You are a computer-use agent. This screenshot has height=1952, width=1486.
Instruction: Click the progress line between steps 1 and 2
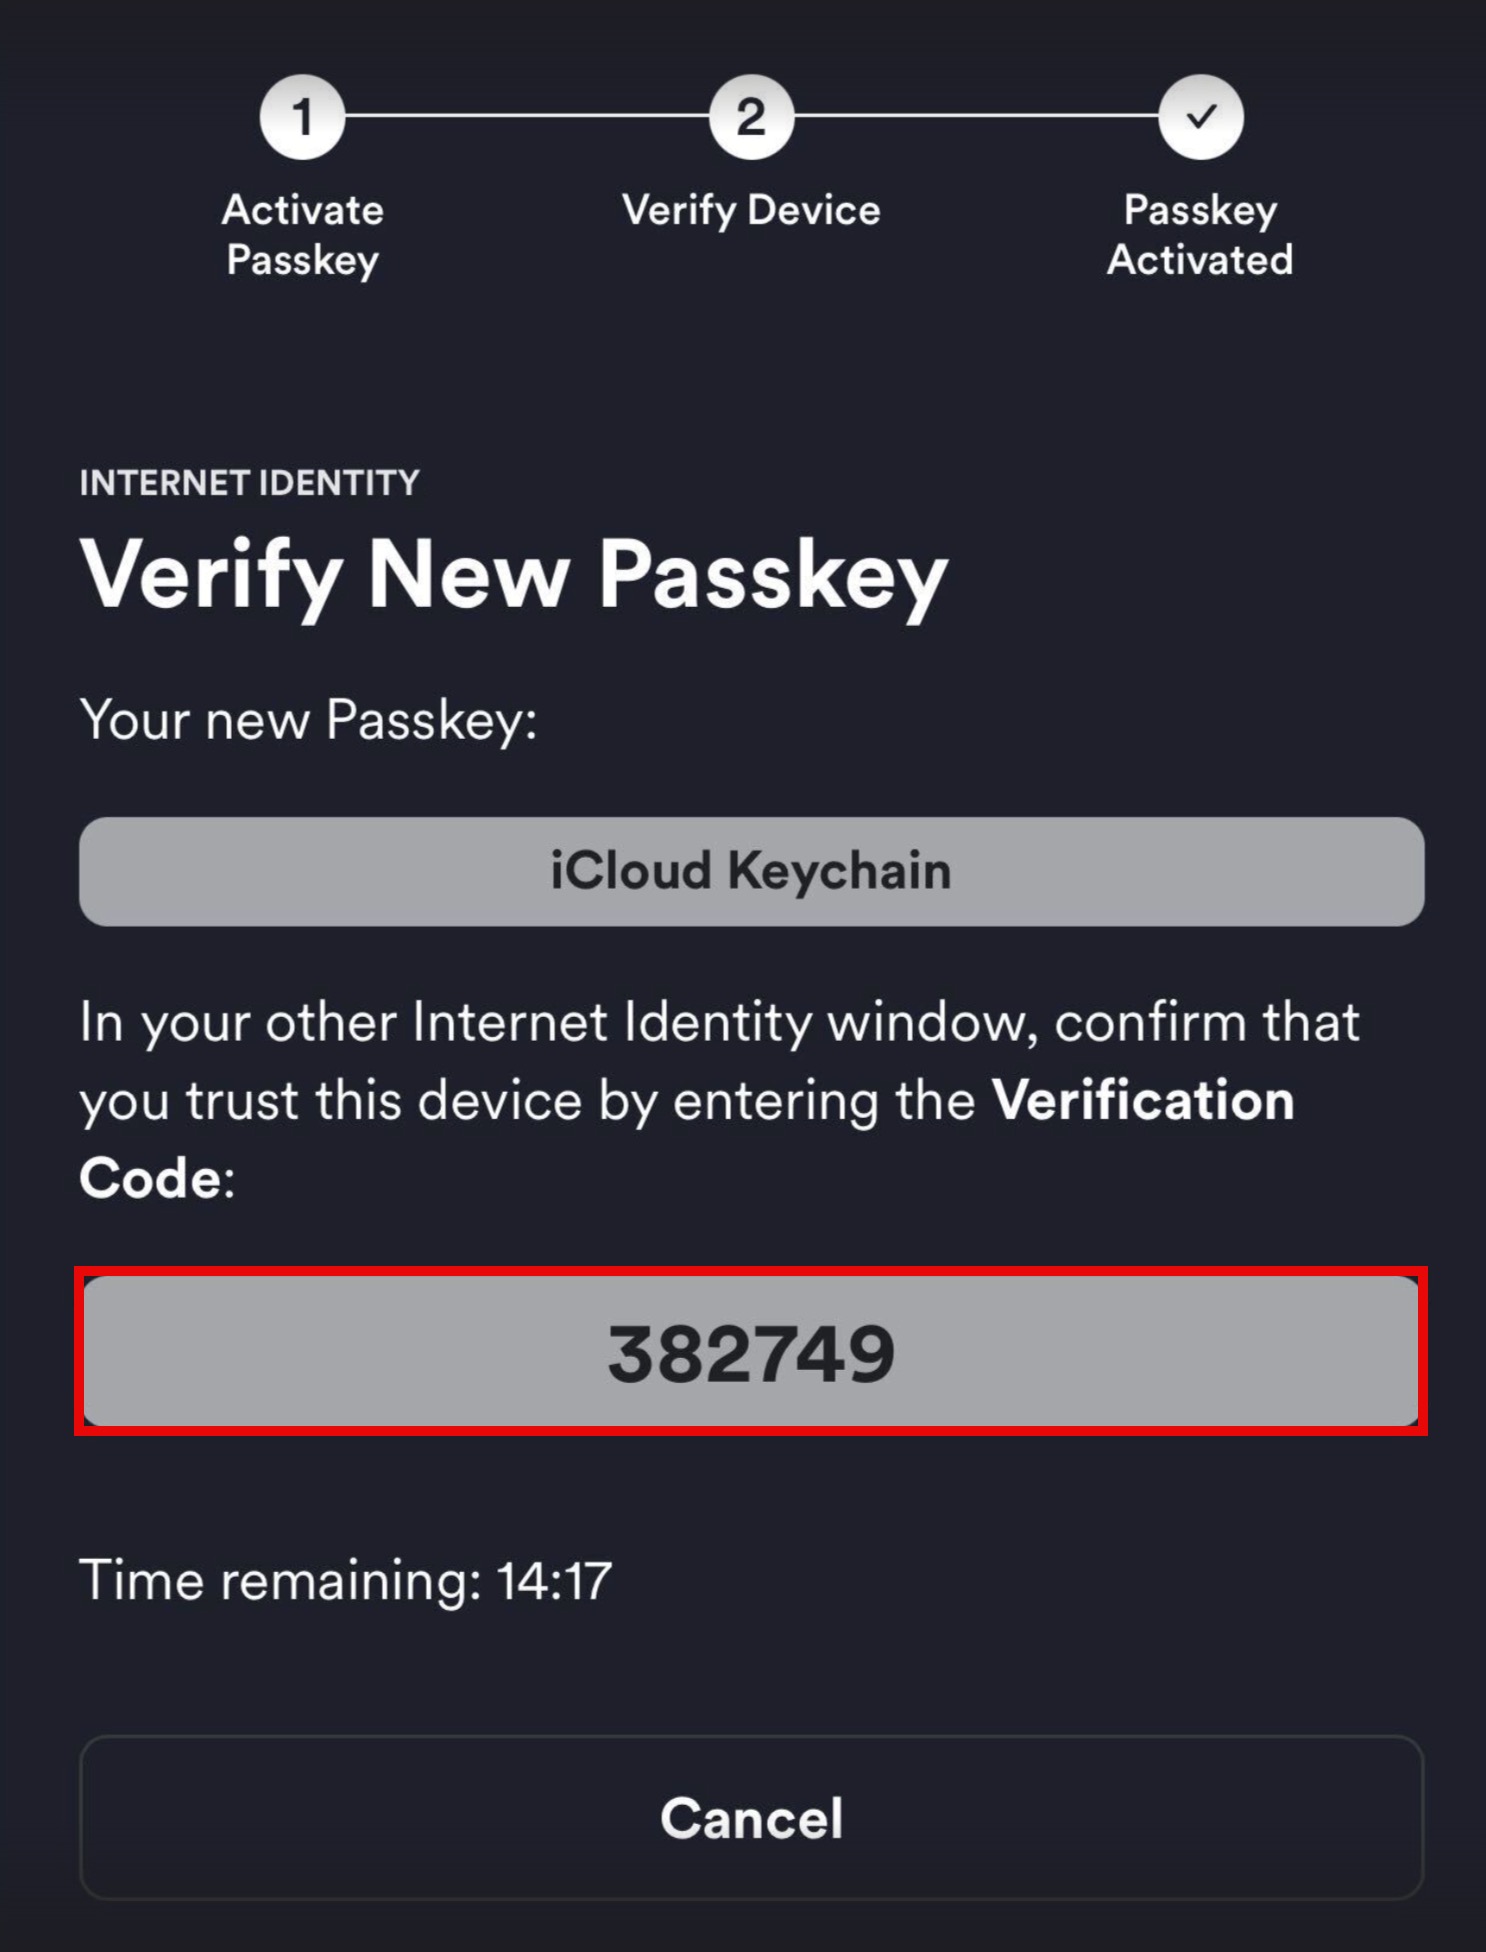526,116
